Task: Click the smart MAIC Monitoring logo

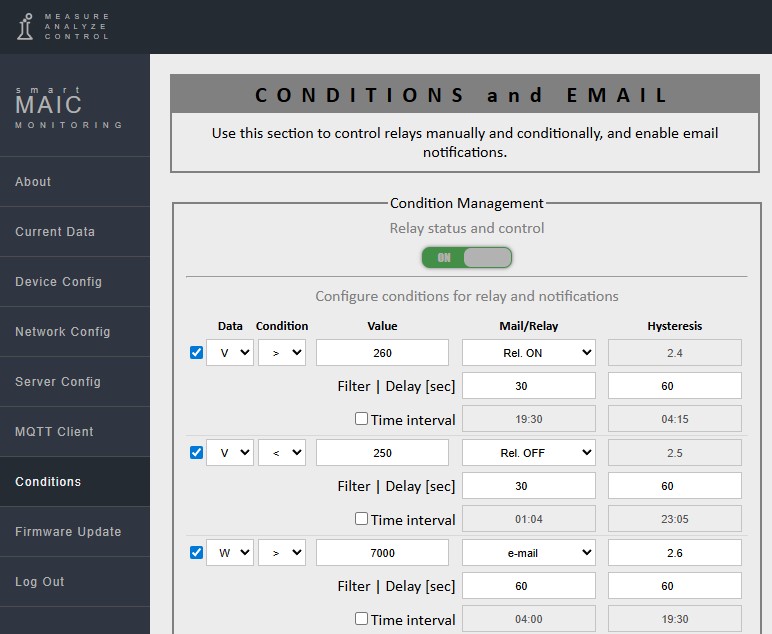Action: pyautogui.click(x=69, y=107)
